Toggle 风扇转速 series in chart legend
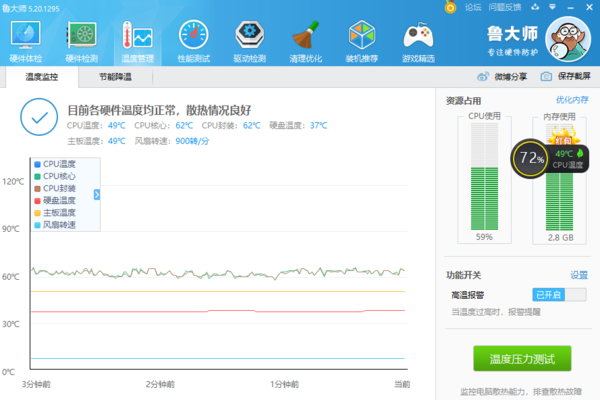600x400 pixels. pos(59,225)
